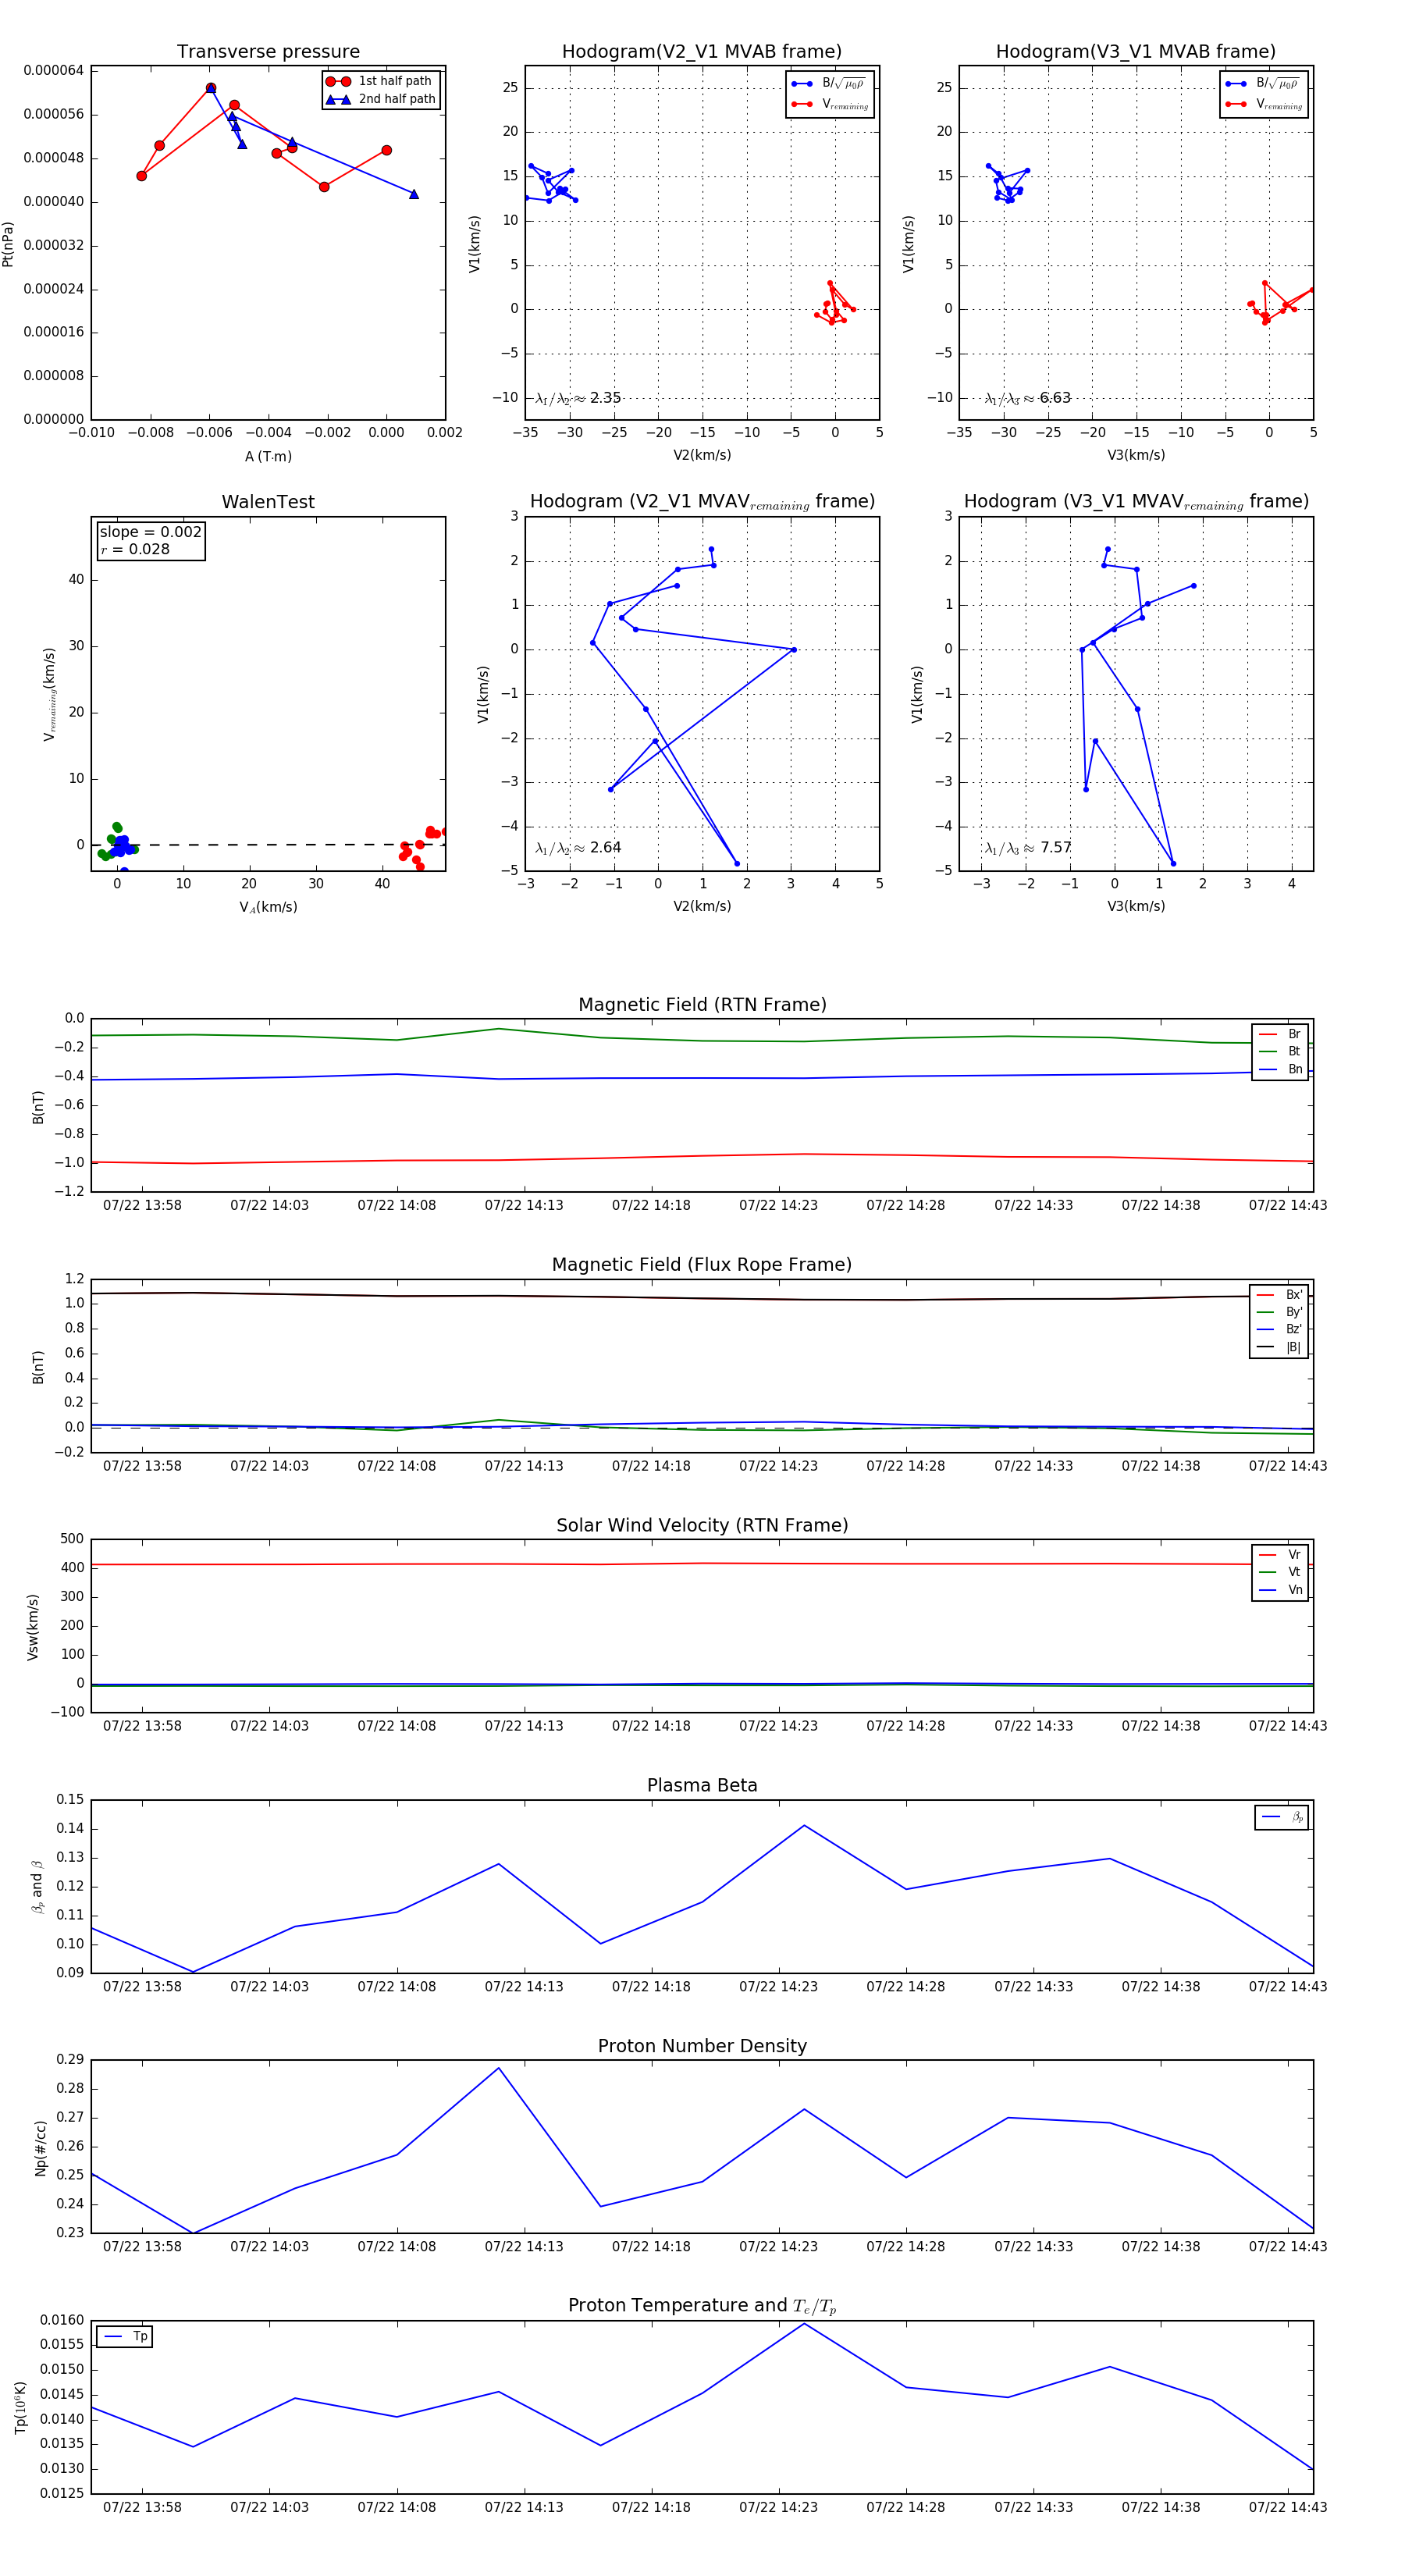Click the 'Tp' legend in the temperature plot
Viewport: 1405px width, 2576px height.
click(124, 2336)
